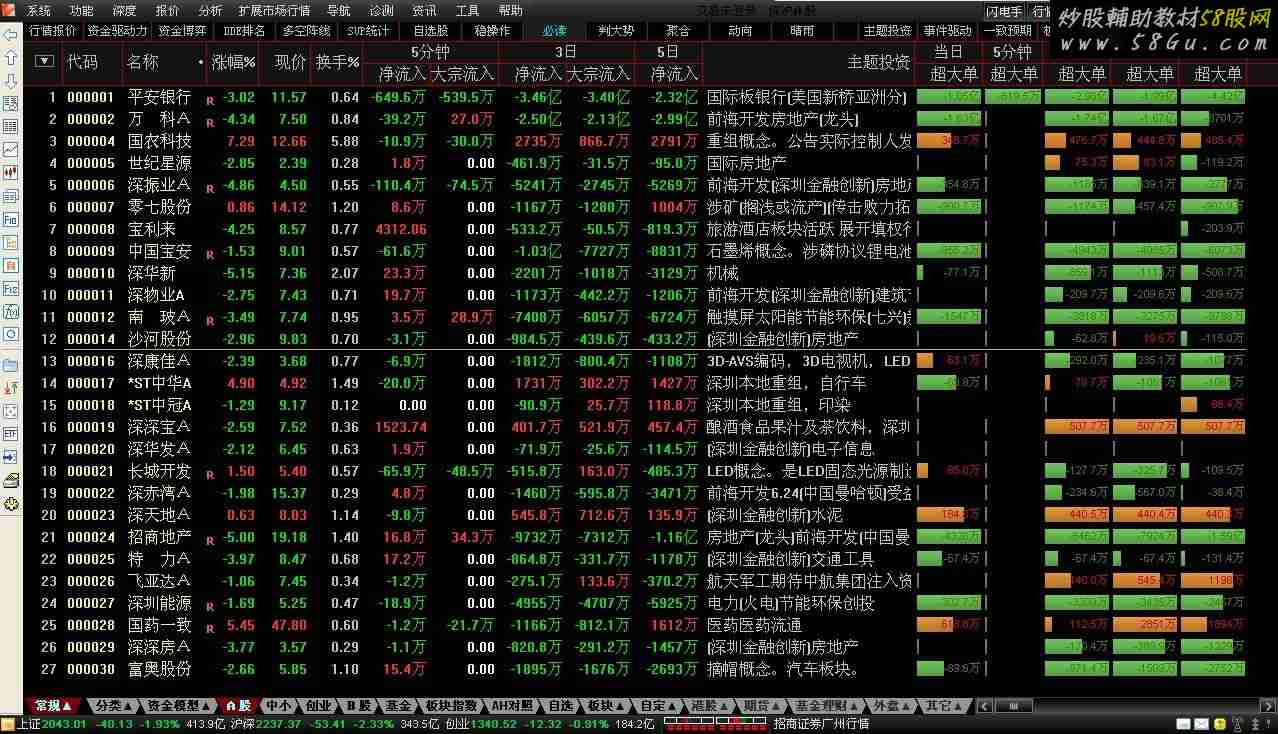Select the 创业 bottom tab
1278x734 pixels.
tap(318, 706)
